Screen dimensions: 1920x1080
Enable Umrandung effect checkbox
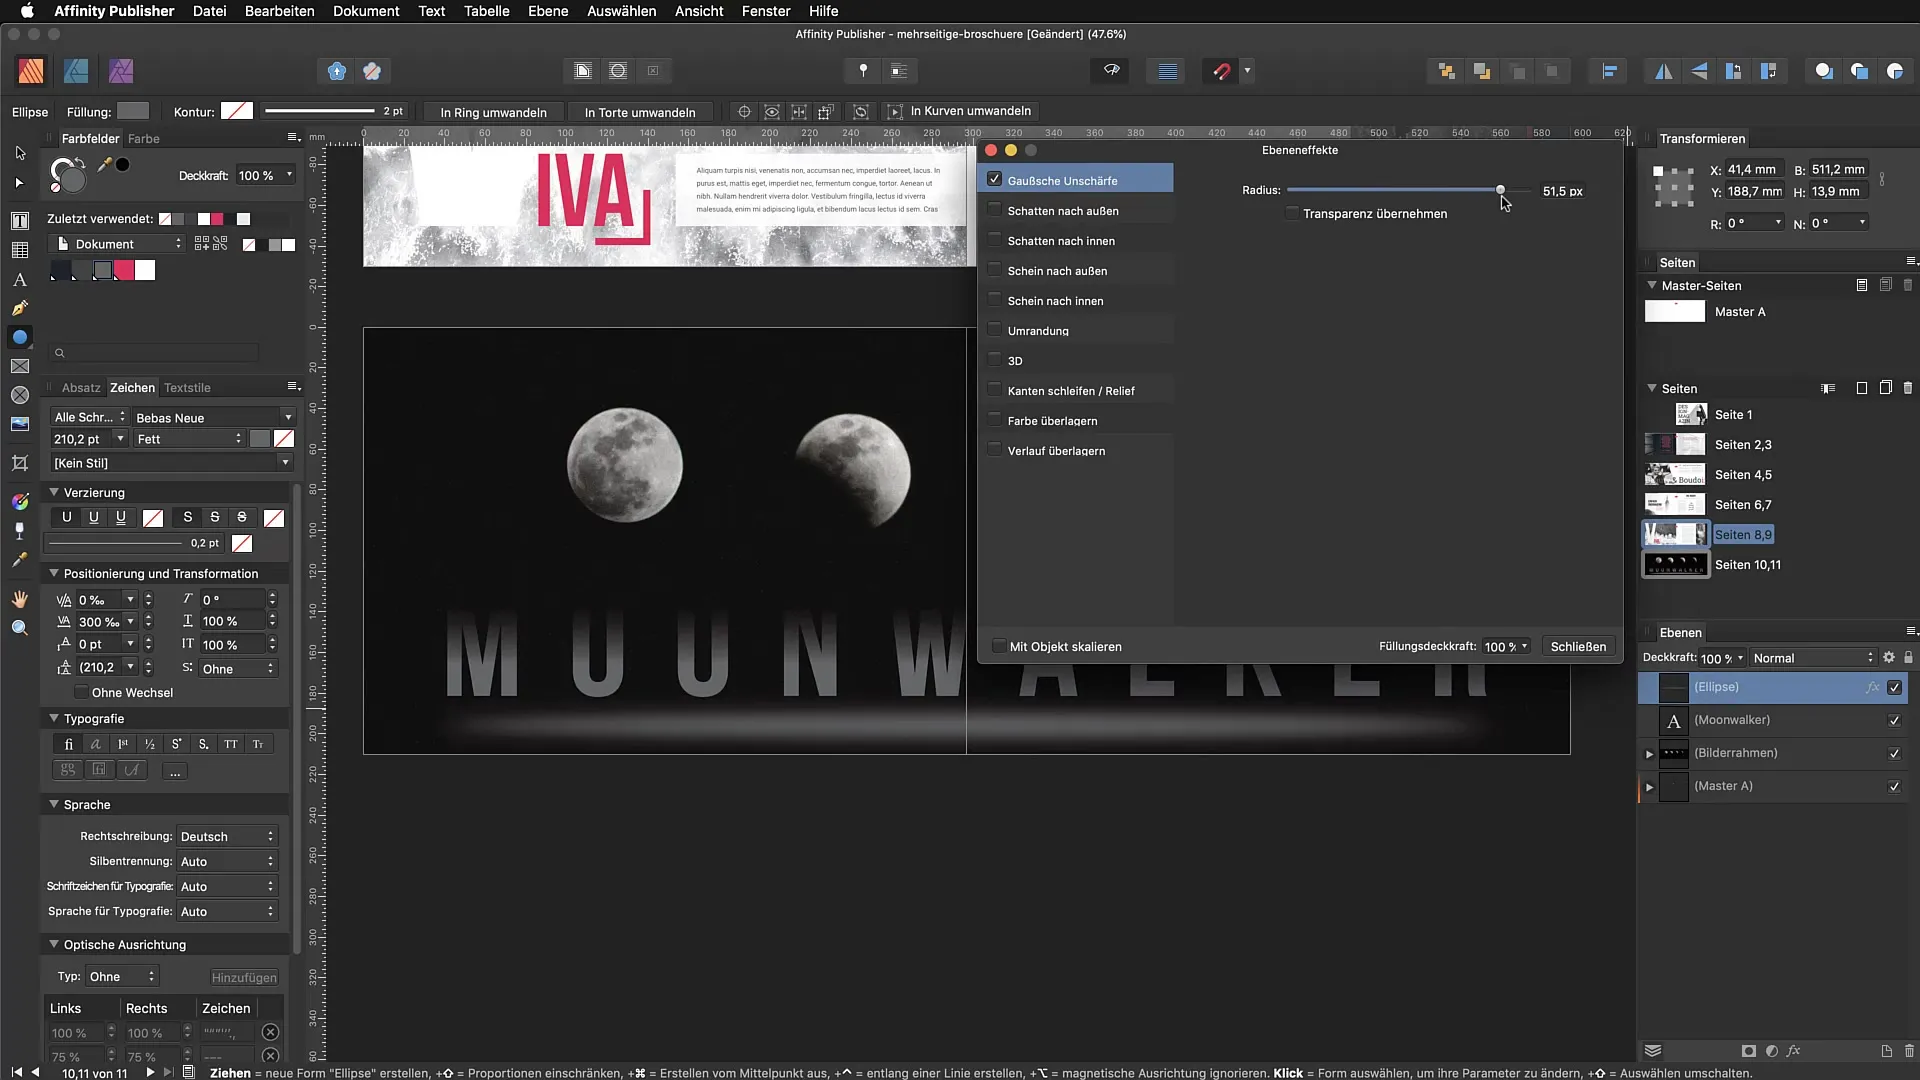(x=994, y=330)
